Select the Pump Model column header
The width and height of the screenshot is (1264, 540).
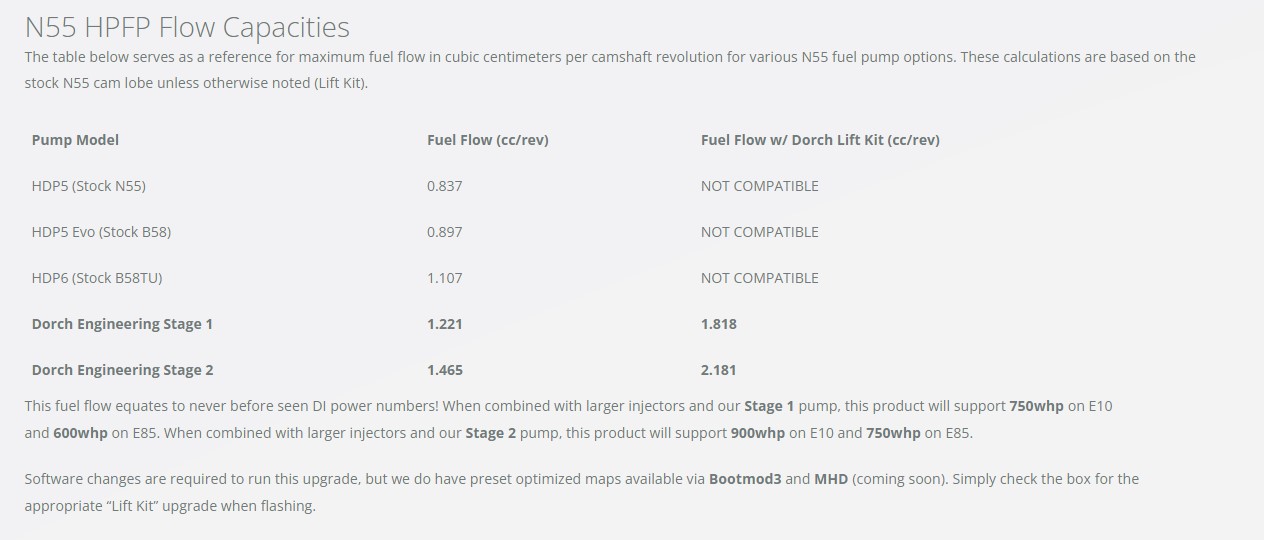pyautogui.click(x=75, y=140)
